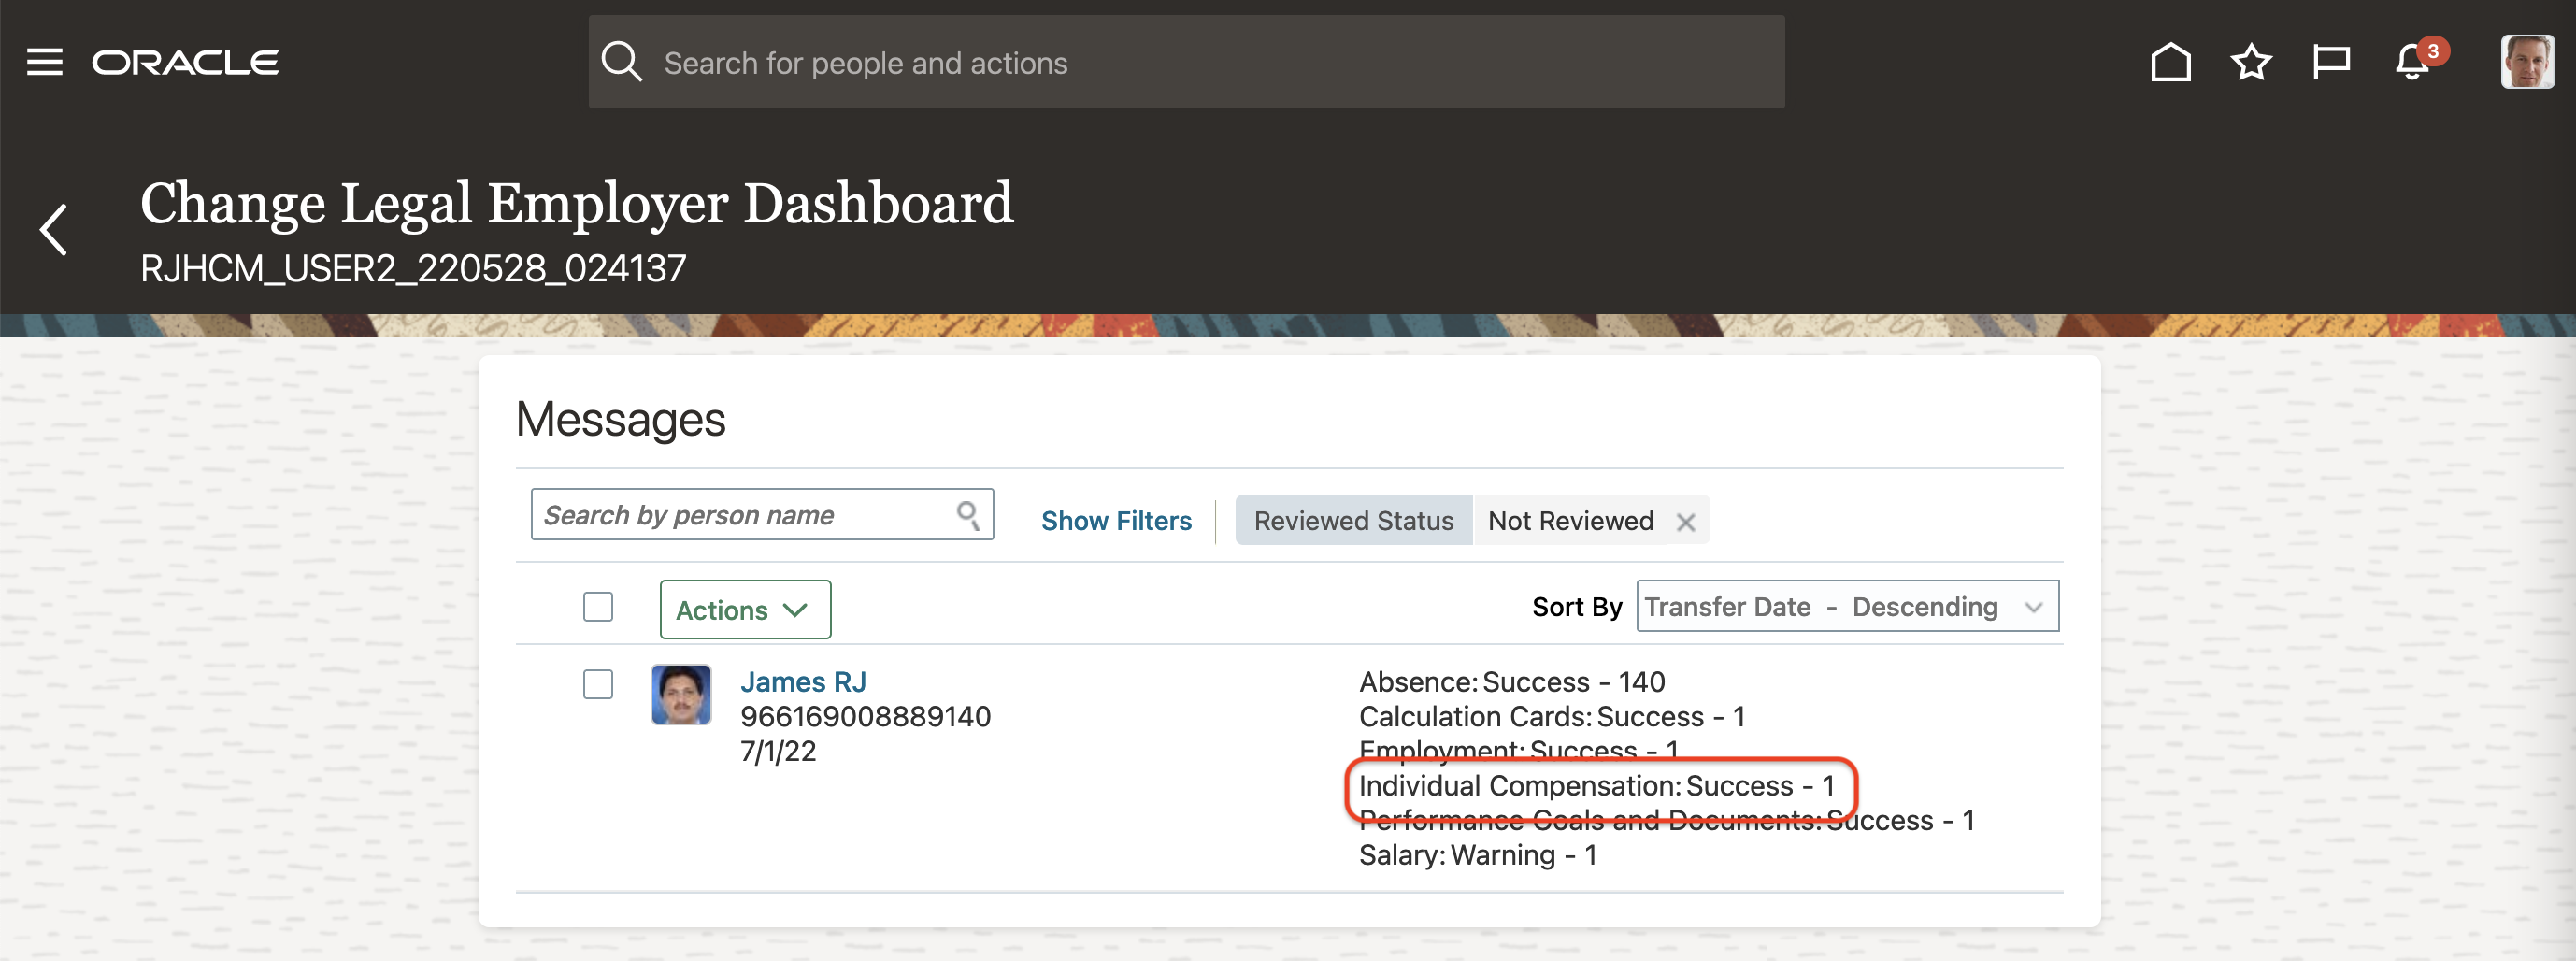The image size is (2576, 961).
Task: Focus the Search by person name field
Action: [745, 515]
